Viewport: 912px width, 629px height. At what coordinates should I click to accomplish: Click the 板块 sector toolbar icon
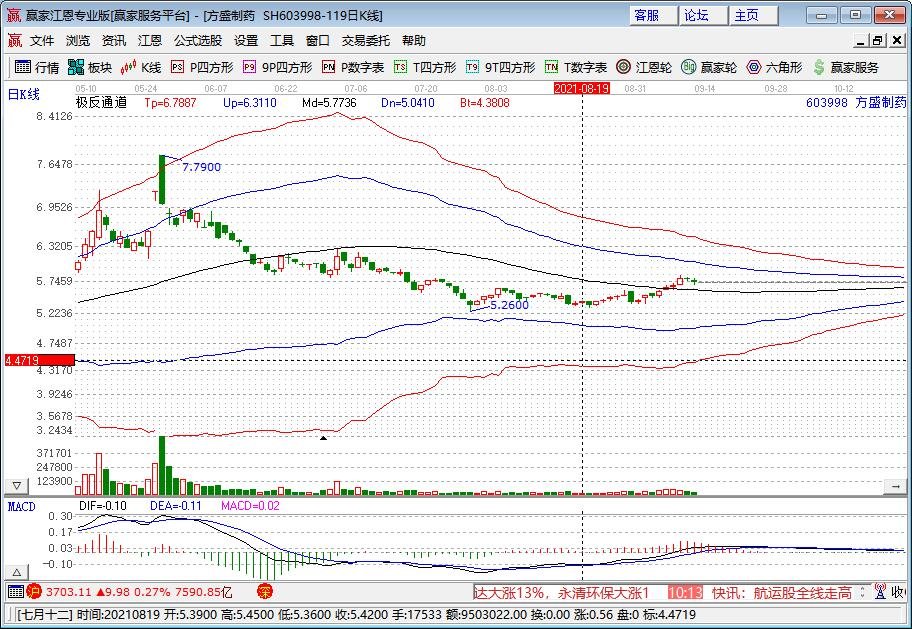90,67
